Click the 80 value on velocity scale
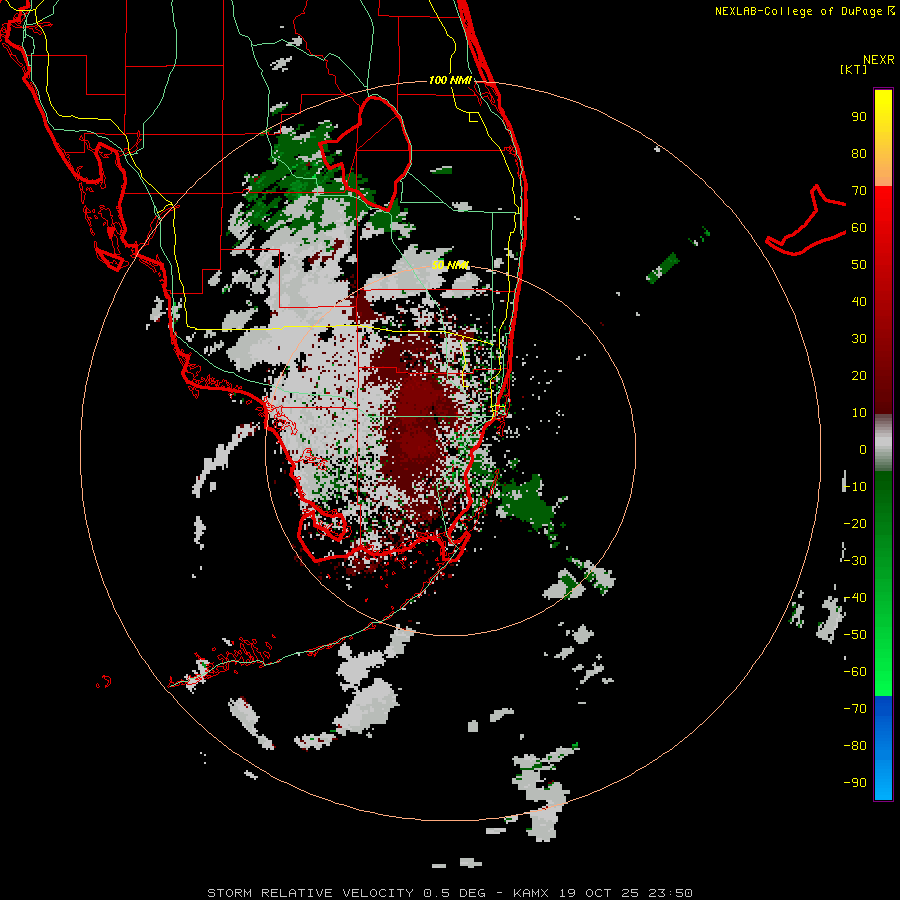The image size is (900, 900). coord(859,154)
